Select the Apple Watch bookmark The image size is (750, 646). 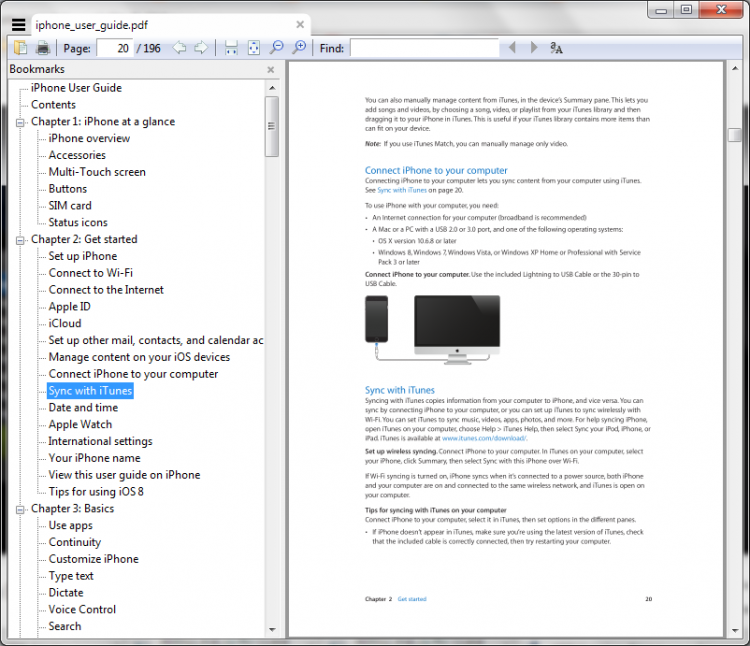pyautogui.click(x=80, y=425)
